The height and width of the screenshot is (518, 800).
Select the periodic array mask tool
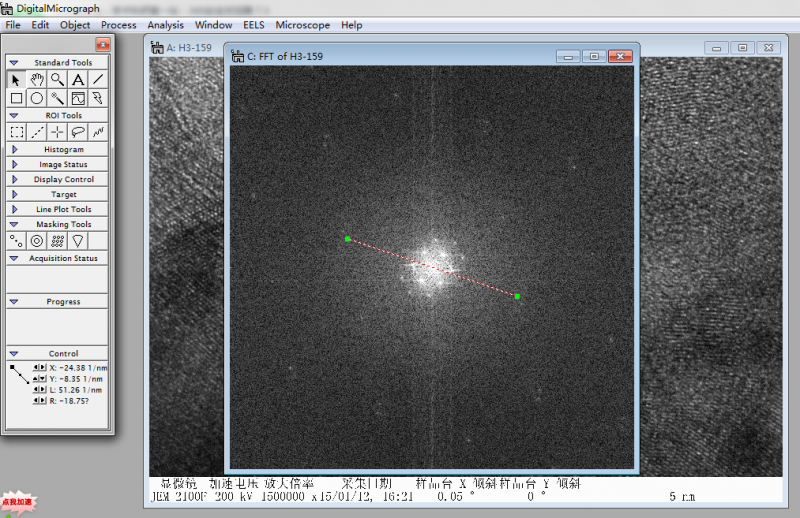[x=57, y=241]
